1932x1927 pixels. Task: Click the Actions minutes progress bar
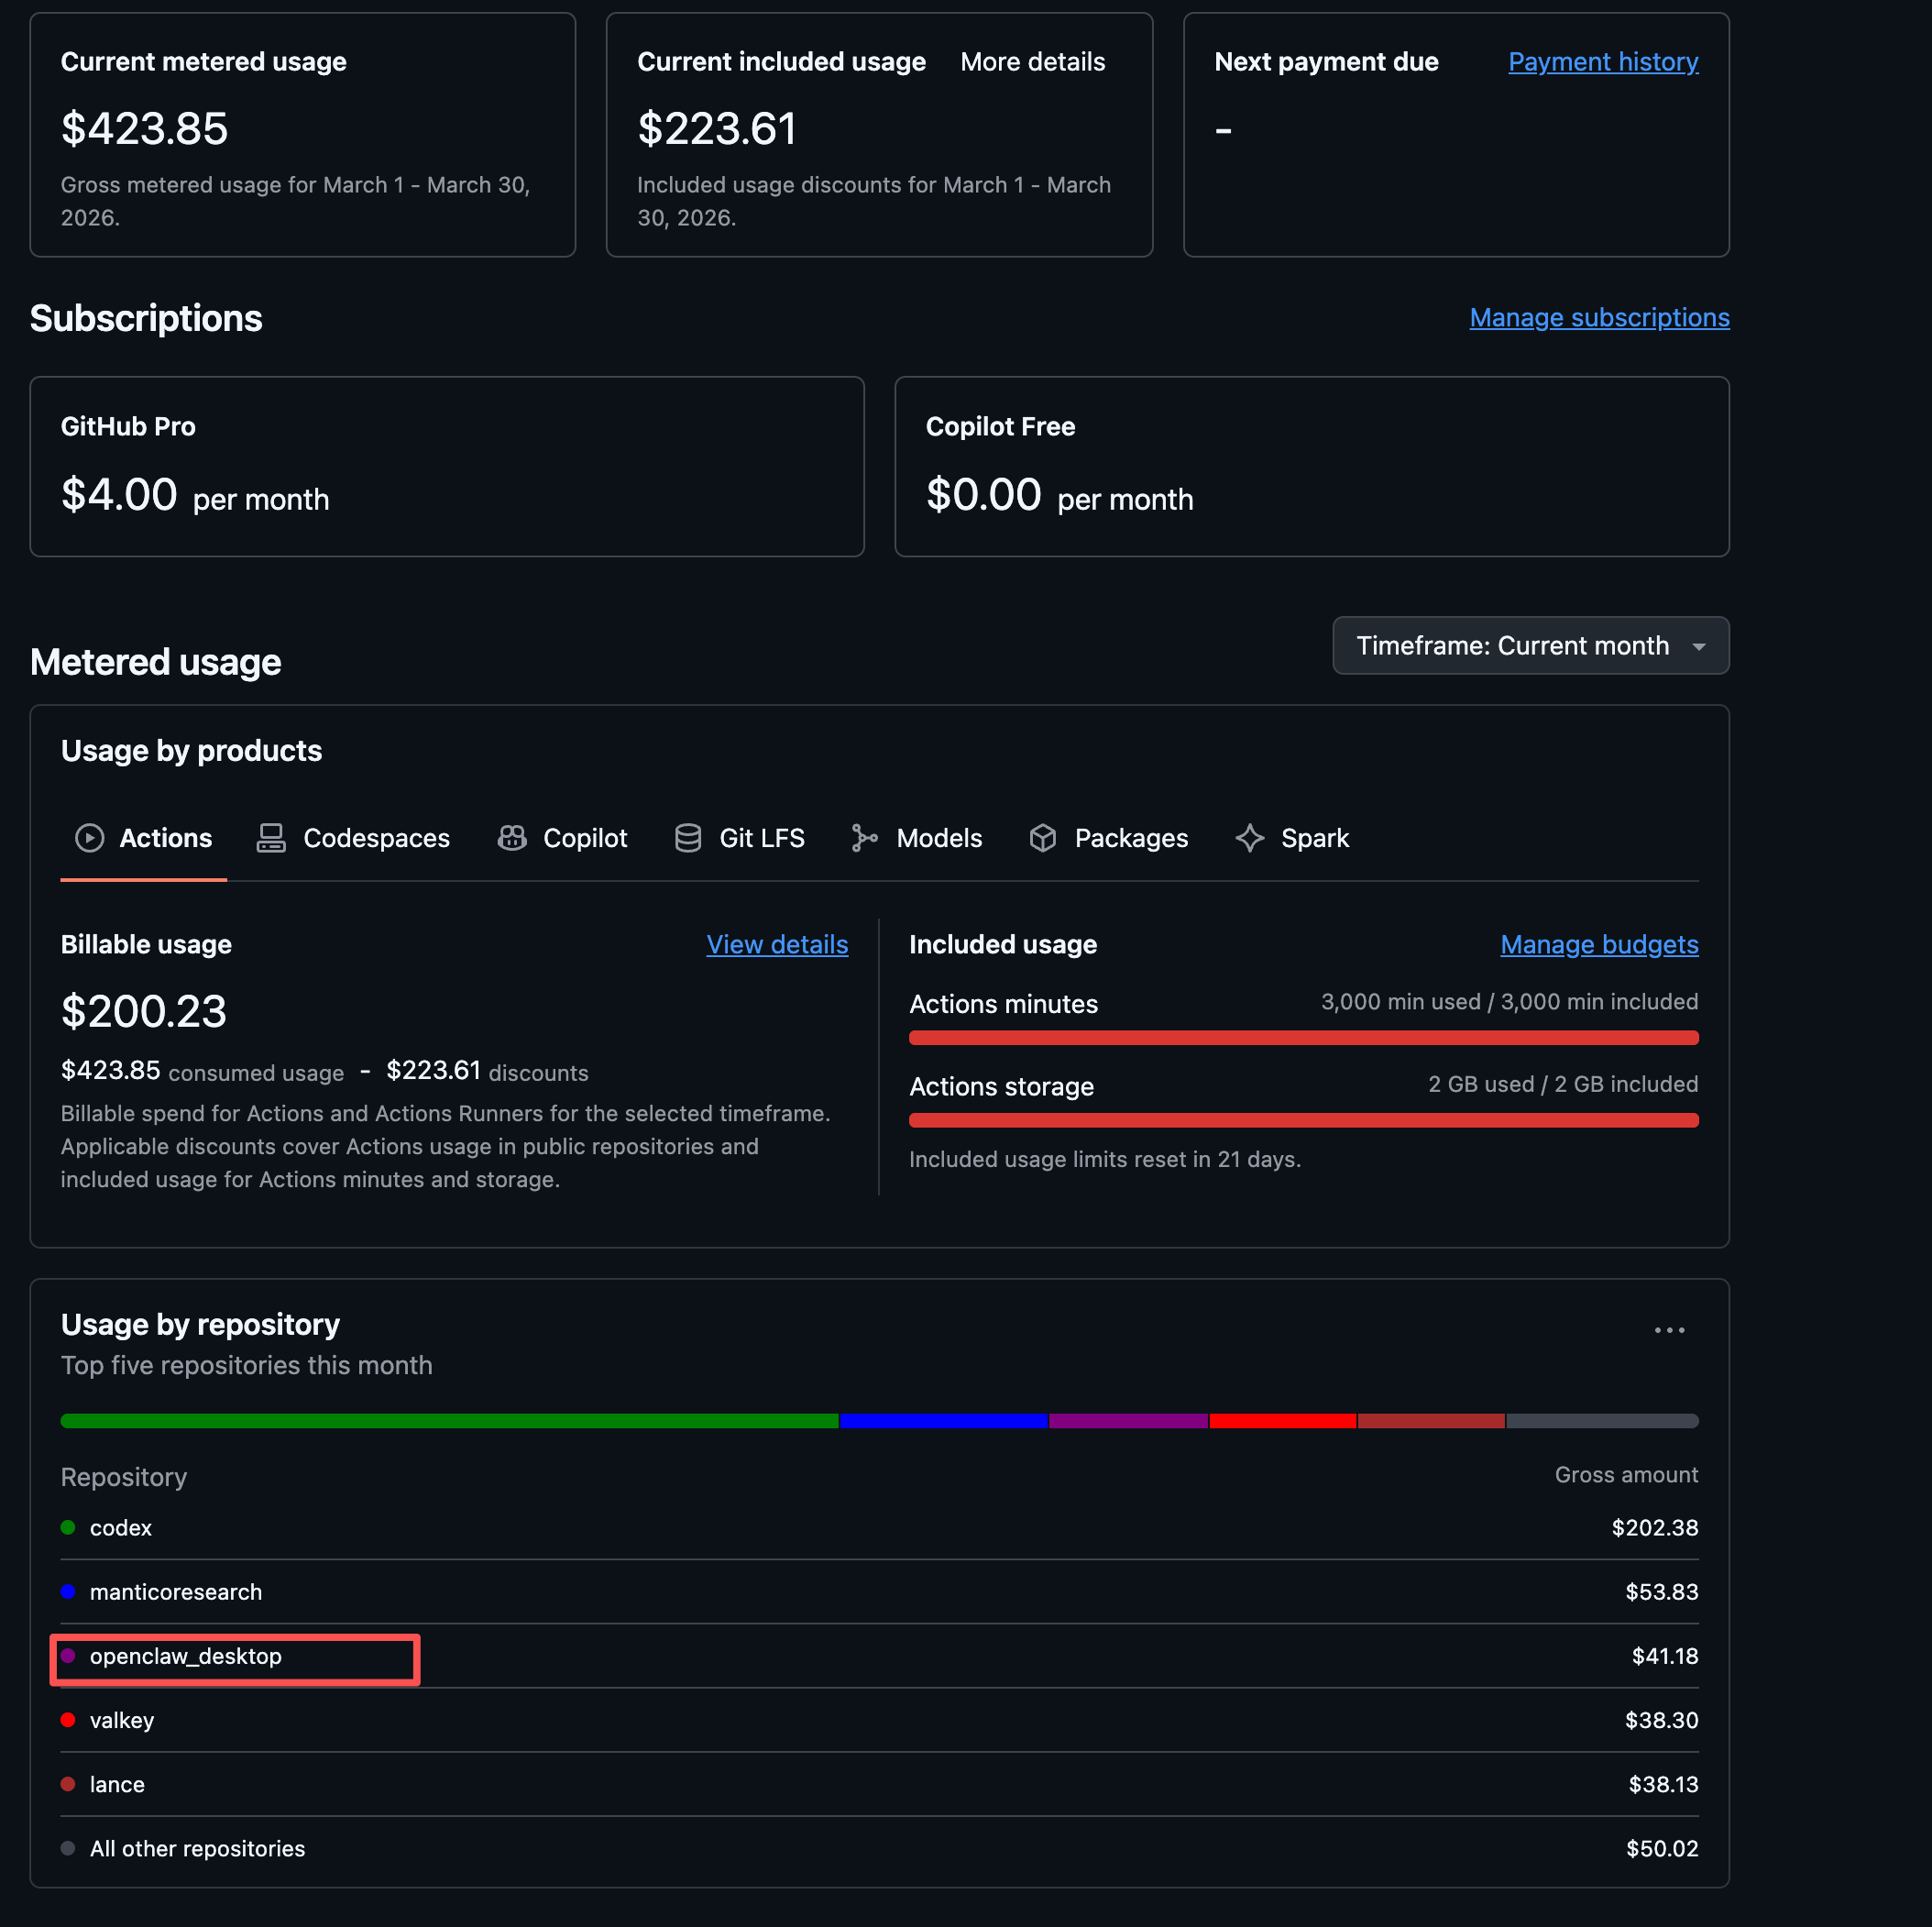[x=1303, y=1038]
